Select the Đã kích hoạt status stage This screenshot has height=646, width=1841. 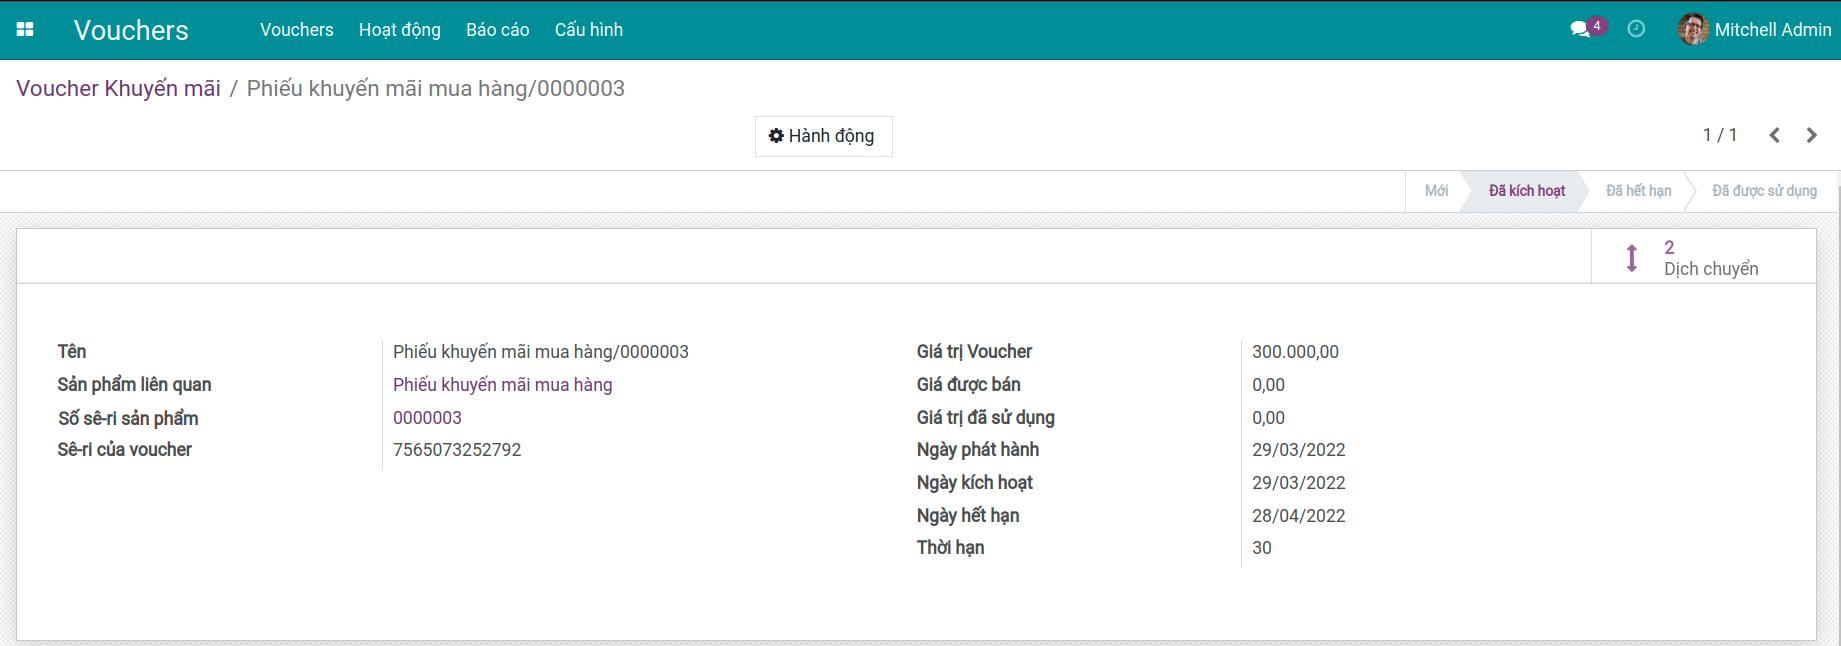tap(1527, 191)
